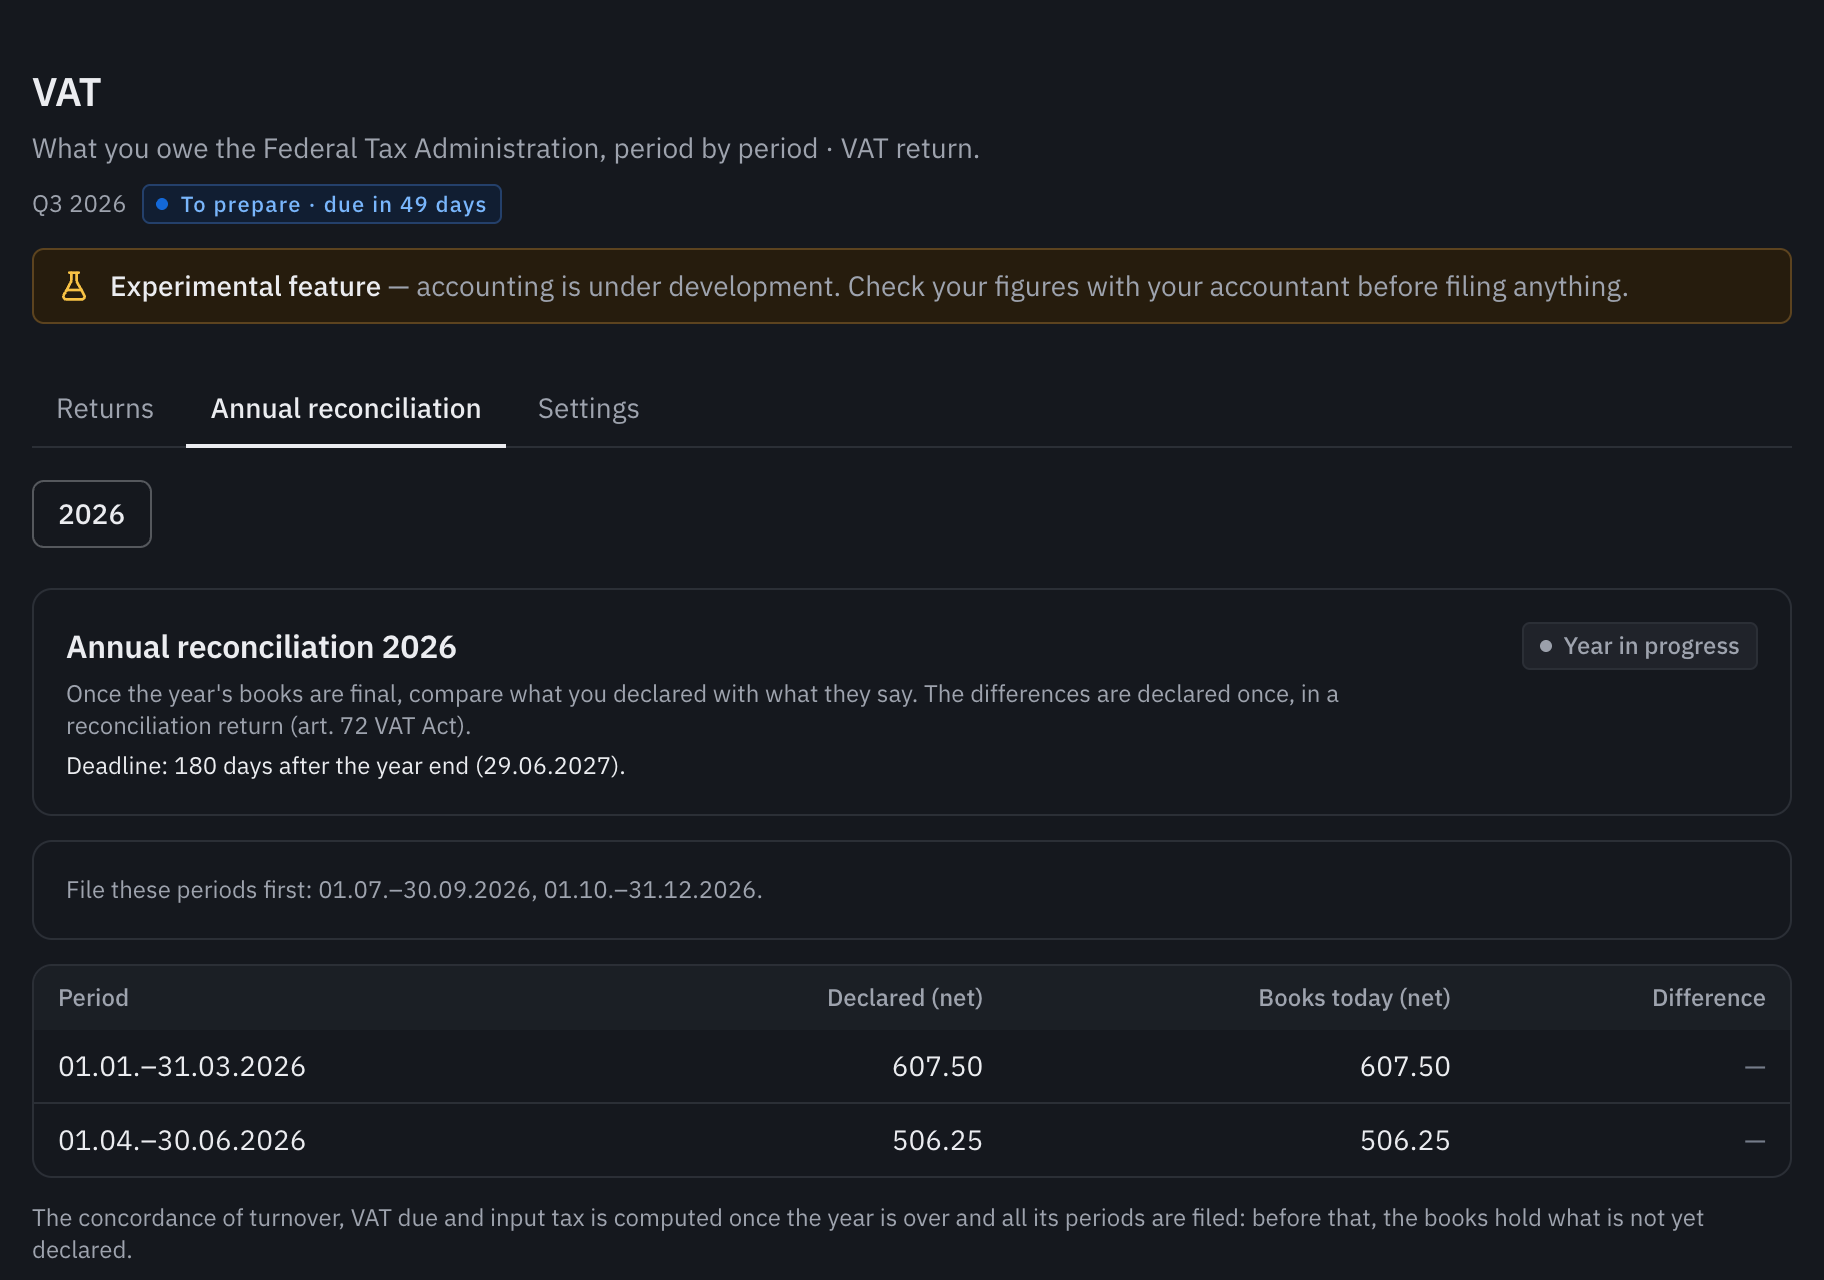Select the row 01.04.–30.06.2026
Image resolution: width=1824 pixels, height=1280 pixels.
coord(912,1141)
